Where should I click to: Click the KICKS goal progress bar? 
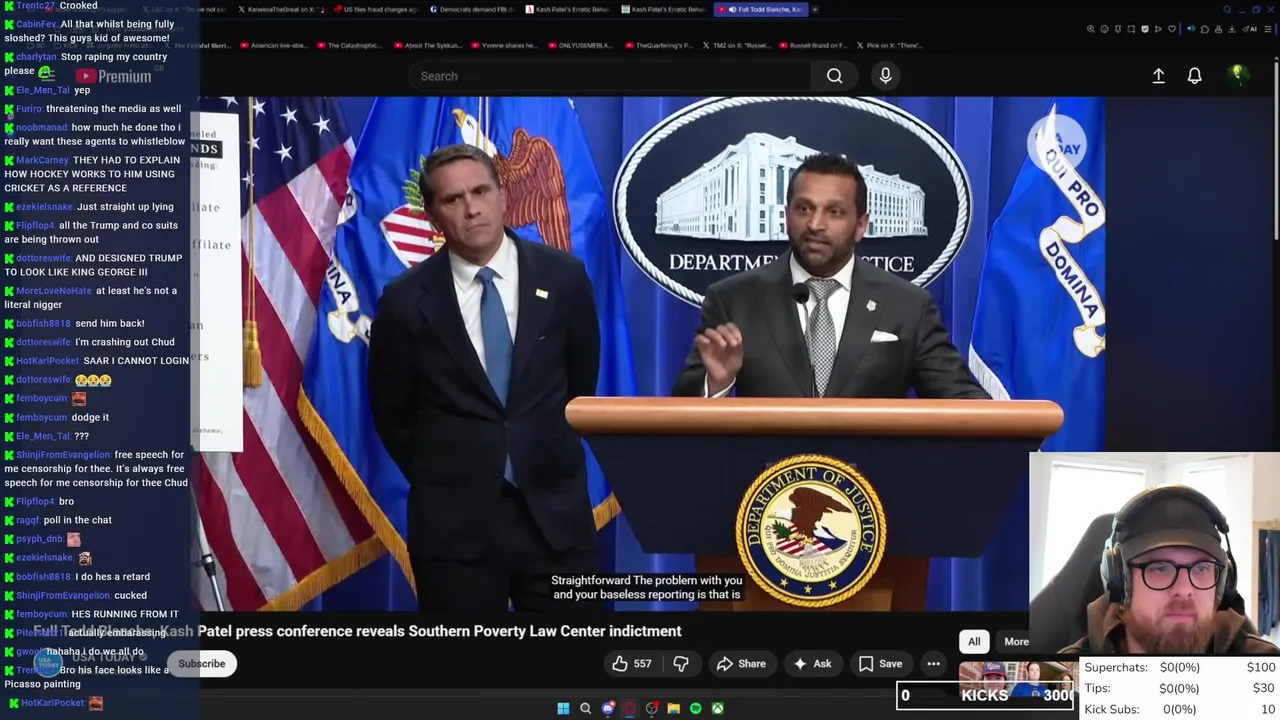(x=986, y=695)
